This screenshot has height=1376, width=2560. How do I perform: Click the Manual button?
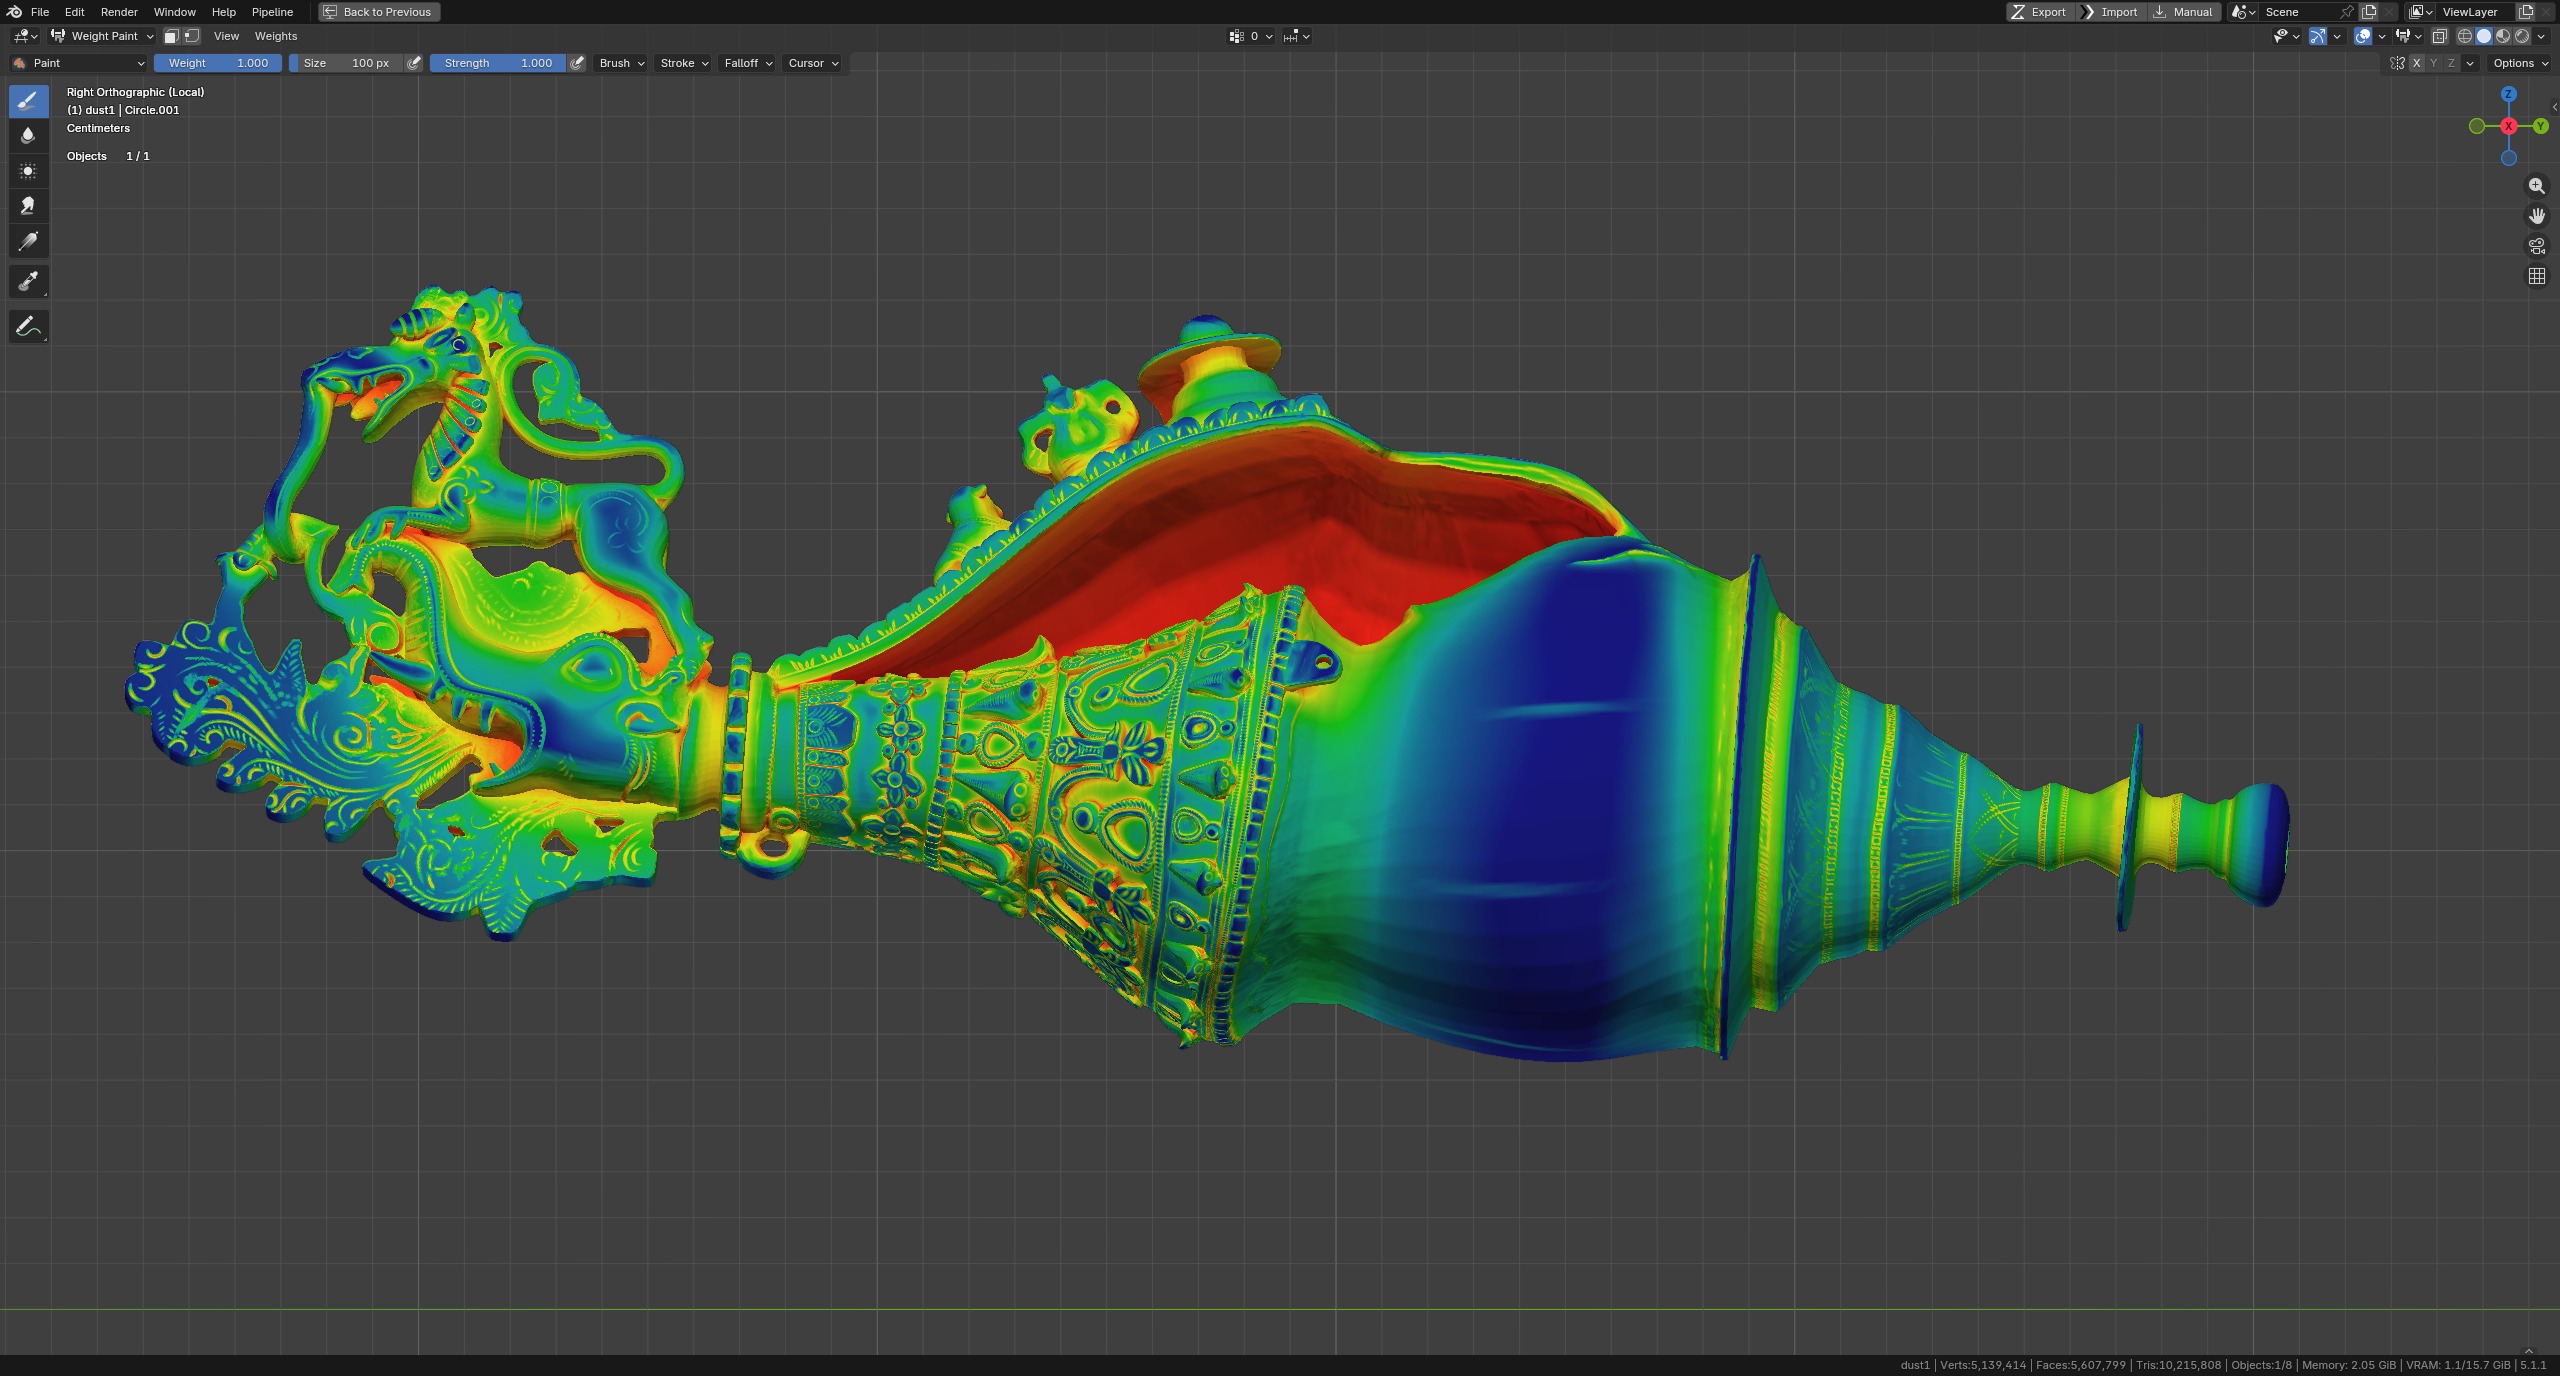click(x=2184, y=12)
